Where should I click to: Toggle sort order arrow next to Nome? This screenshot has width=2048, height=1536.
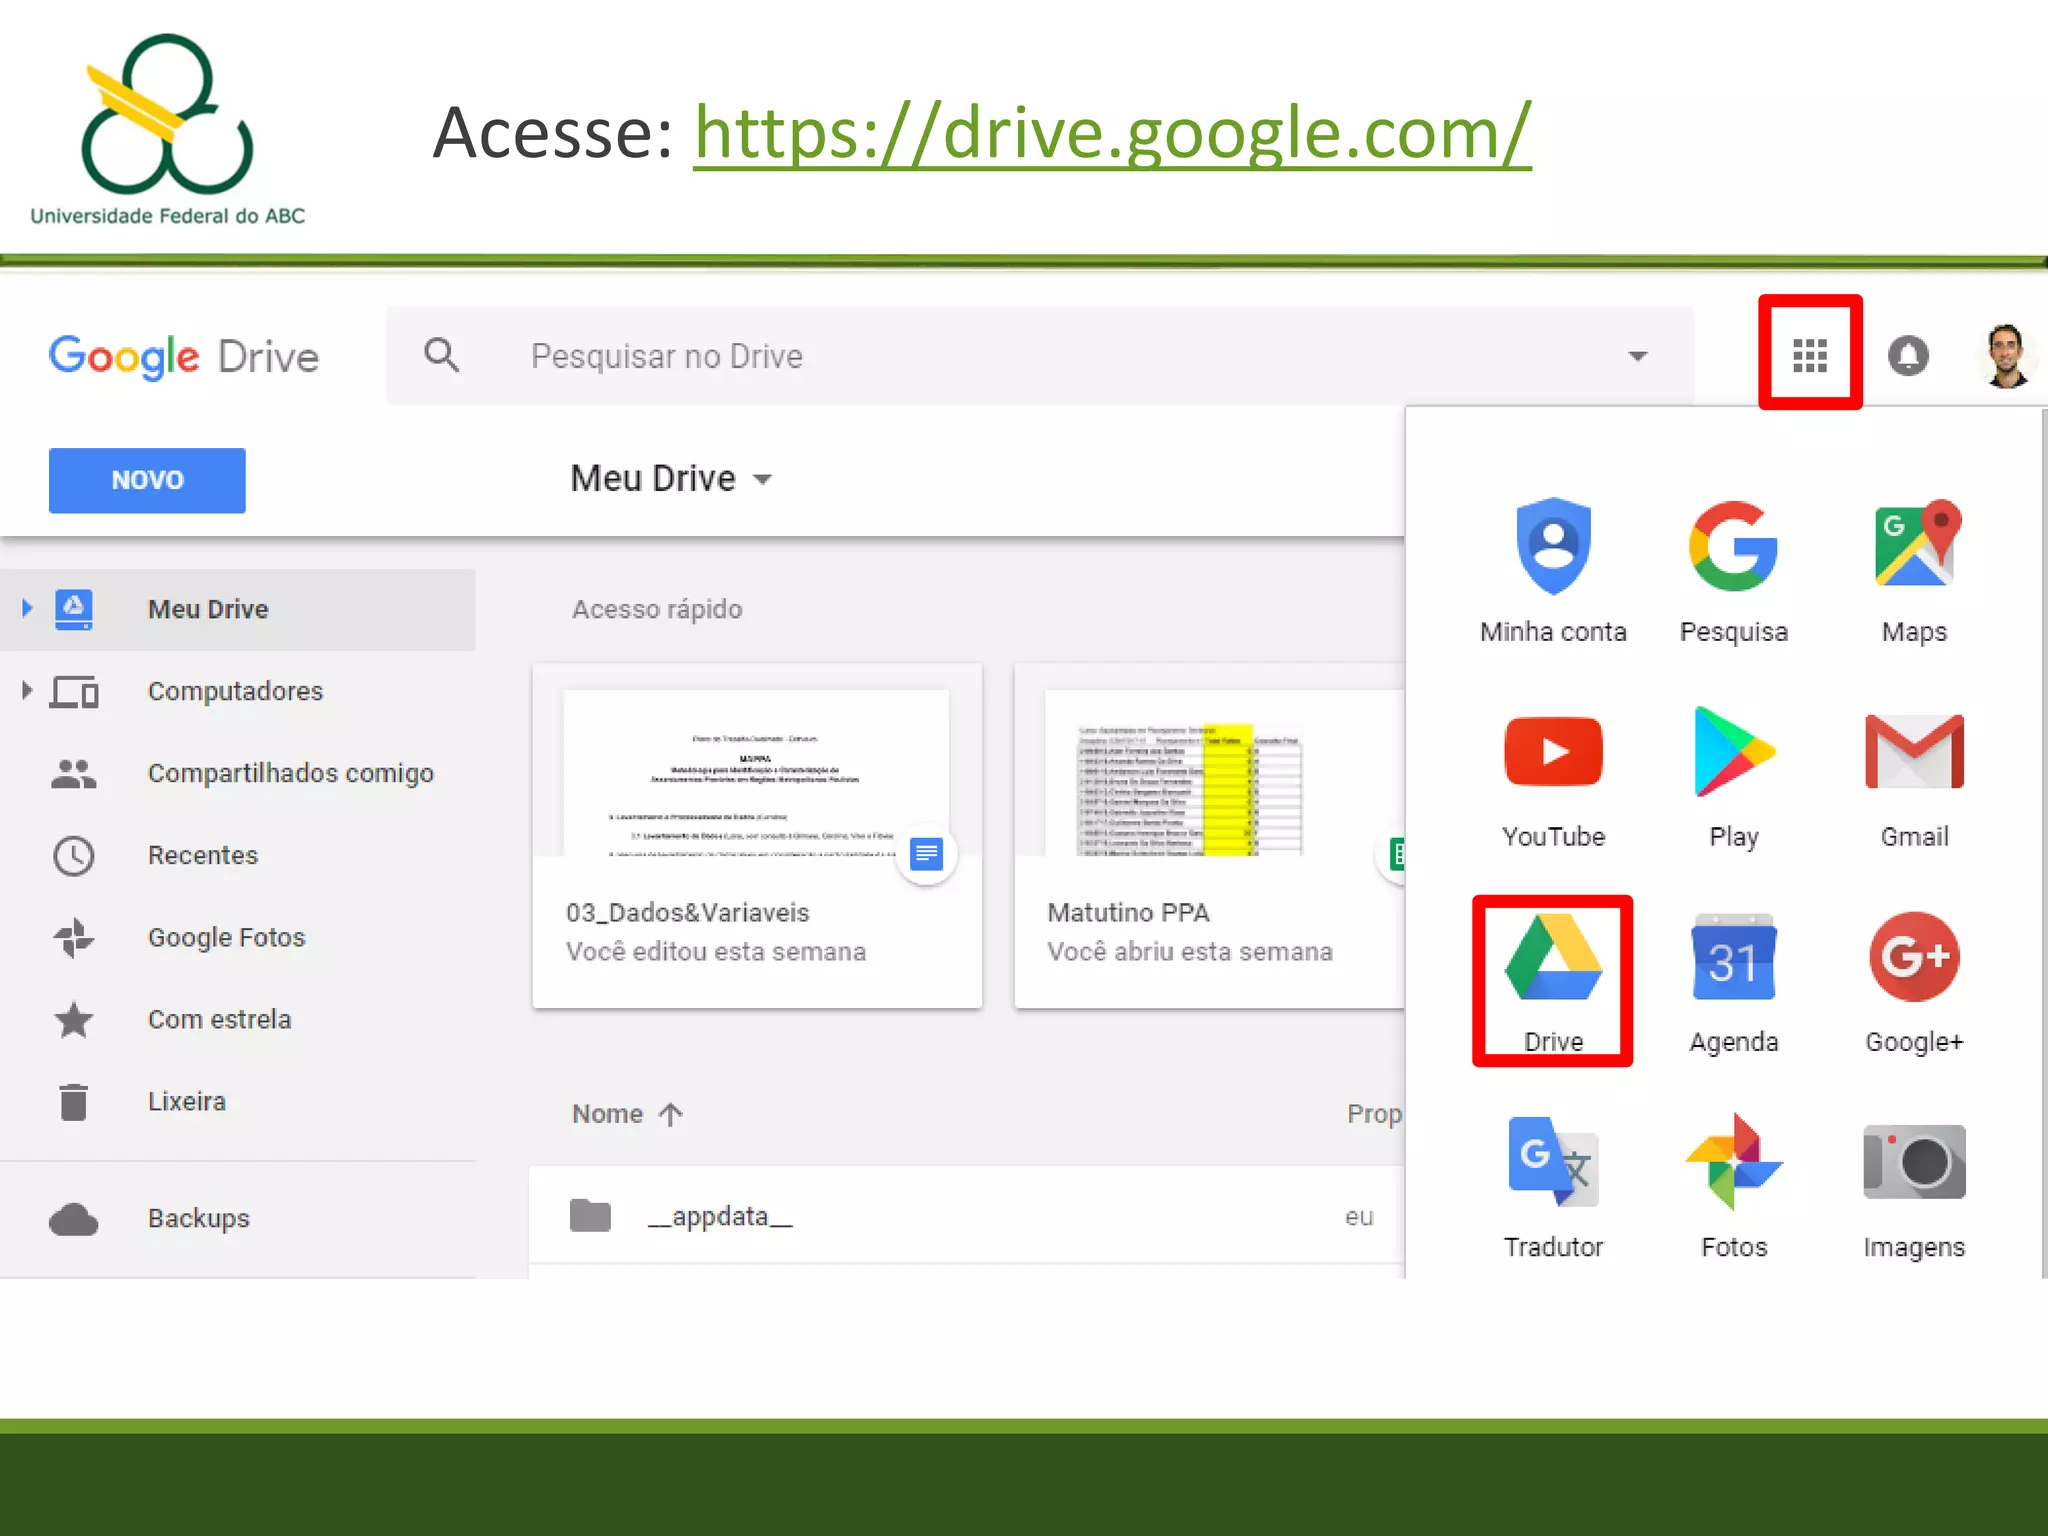670,1114
